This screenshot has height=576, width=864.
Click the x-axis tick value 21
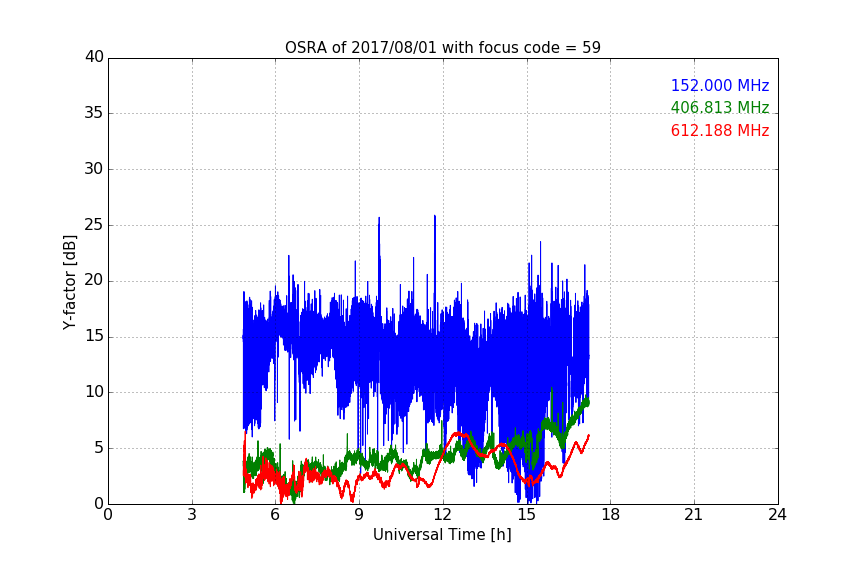click(694, 515)
